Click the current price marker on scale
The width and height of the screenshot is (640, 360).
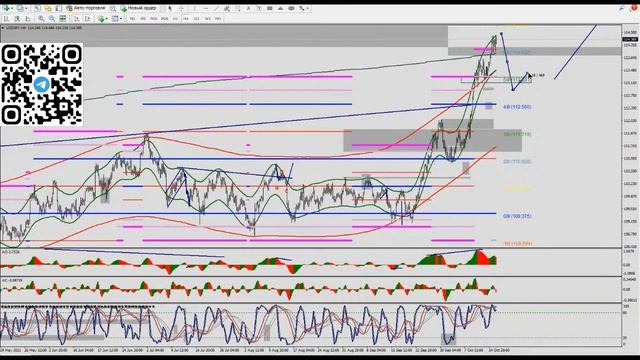tap(630, 39)
